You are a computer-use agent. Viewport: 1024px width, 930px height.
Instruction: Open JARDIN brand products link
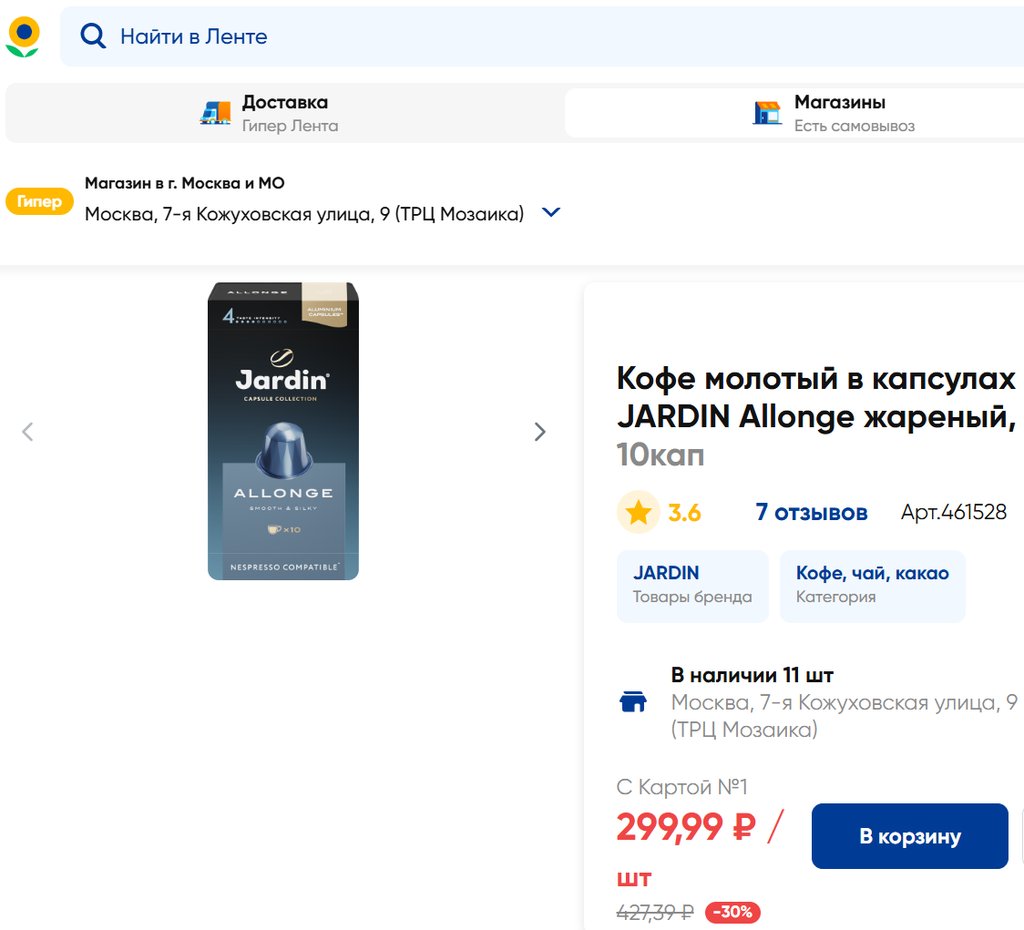[692, 585]
